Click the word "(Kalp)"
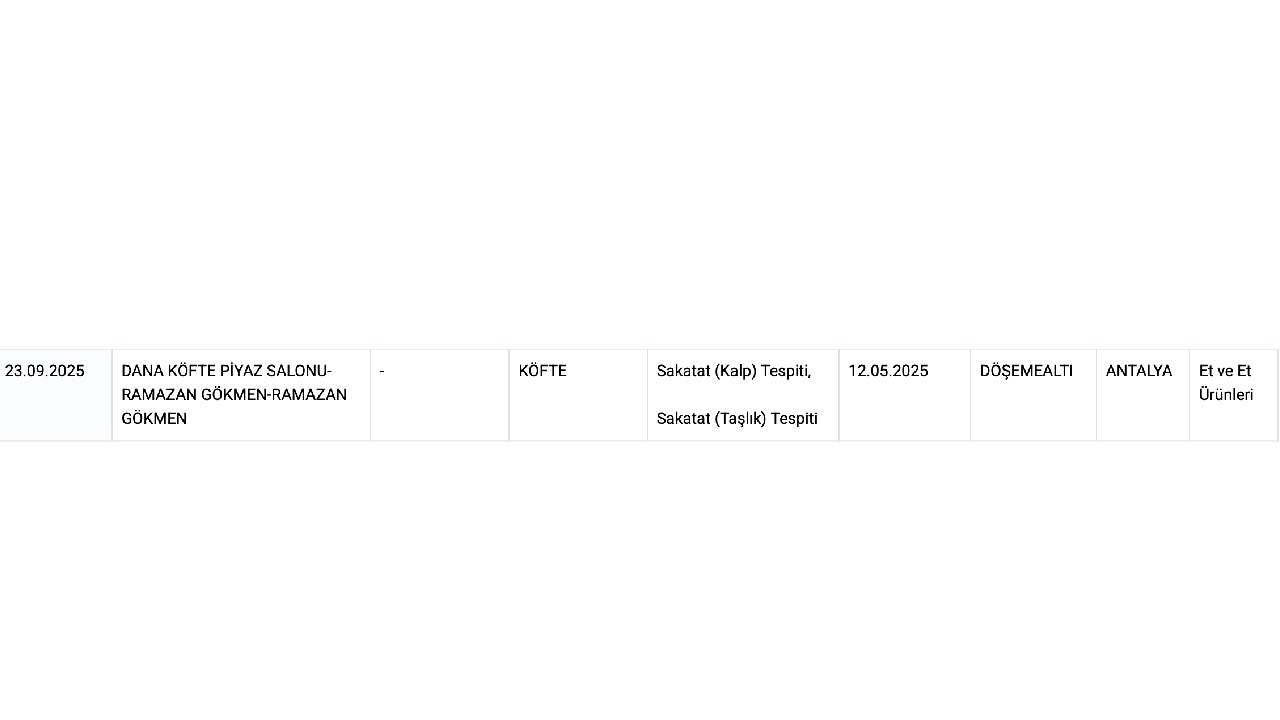Viewport: 1280px width, 720px height. click(x=735, y=371)
